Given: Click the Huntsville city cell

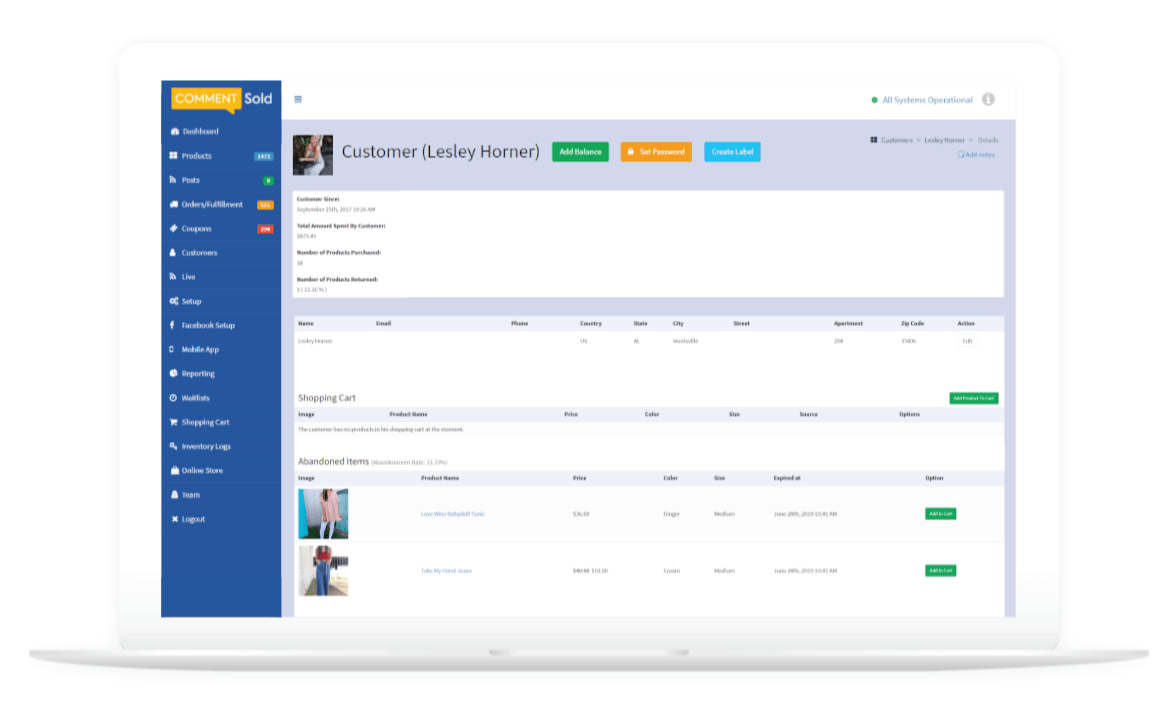Looking at the screenshot, I should [685, 341].
